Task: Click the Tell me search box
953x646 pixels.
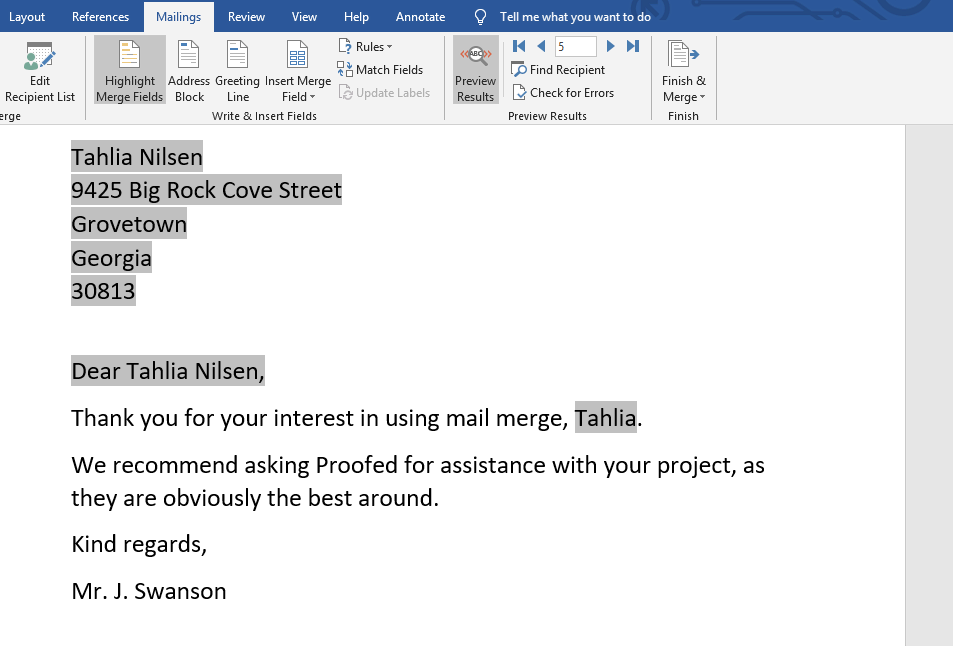Action: tap(565, 16)
